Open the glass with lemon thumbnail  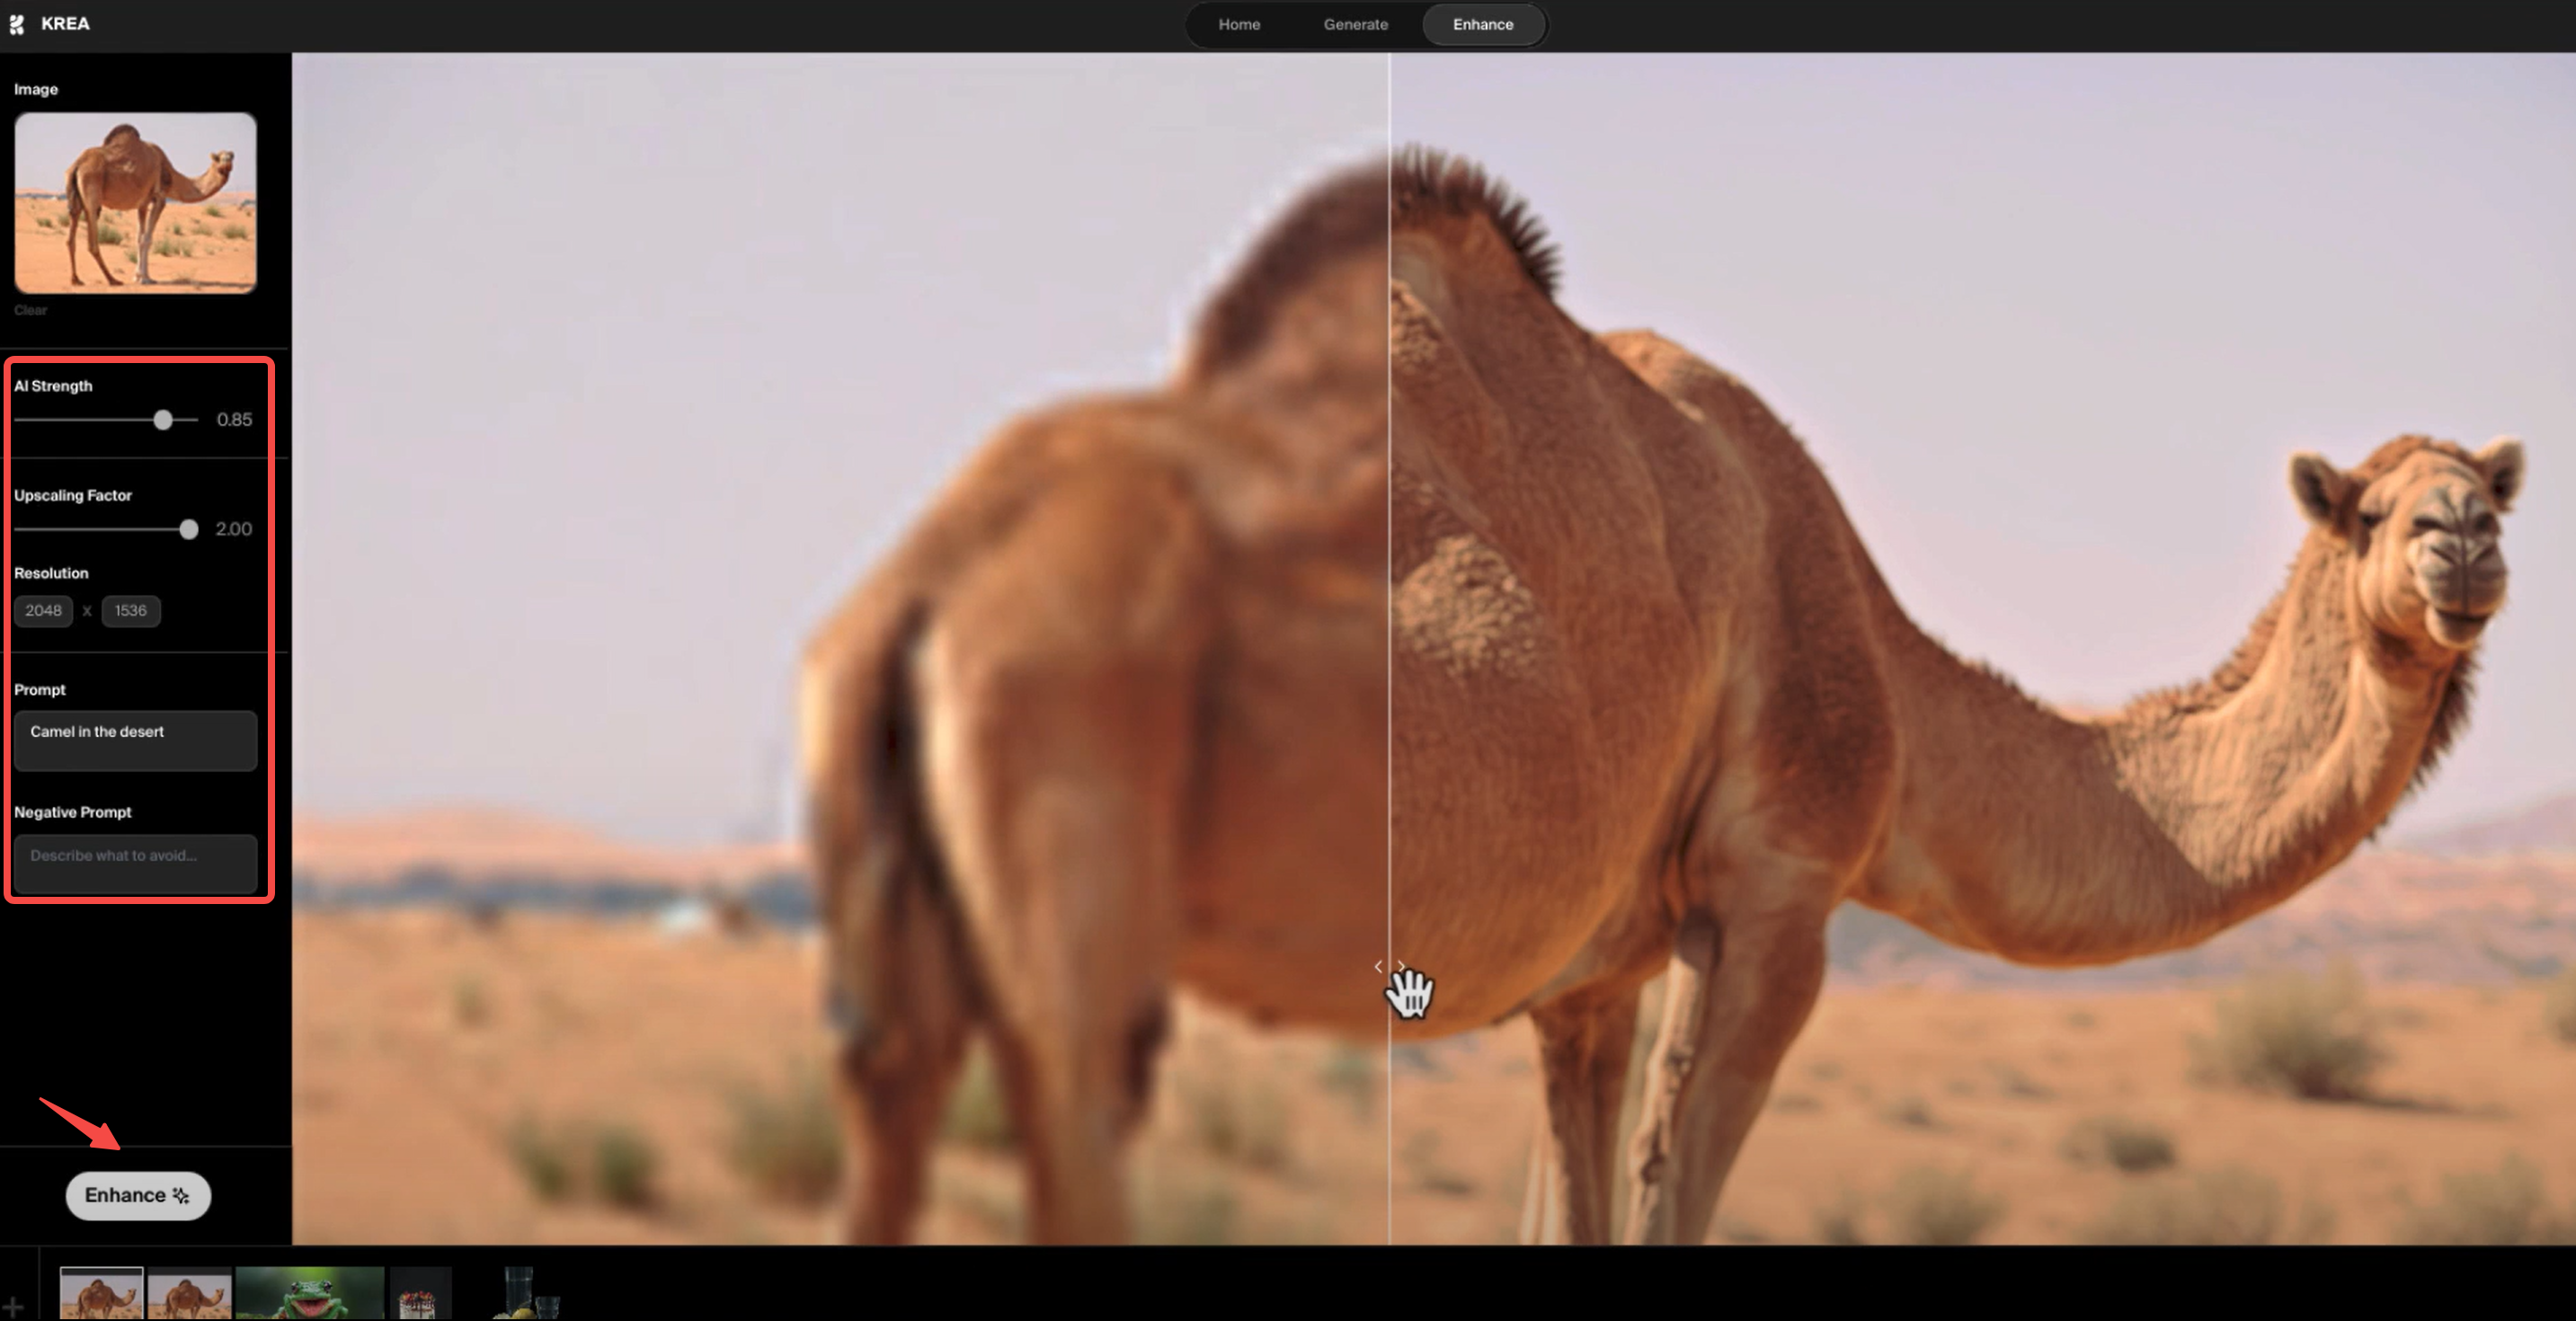coord(526,1295)
